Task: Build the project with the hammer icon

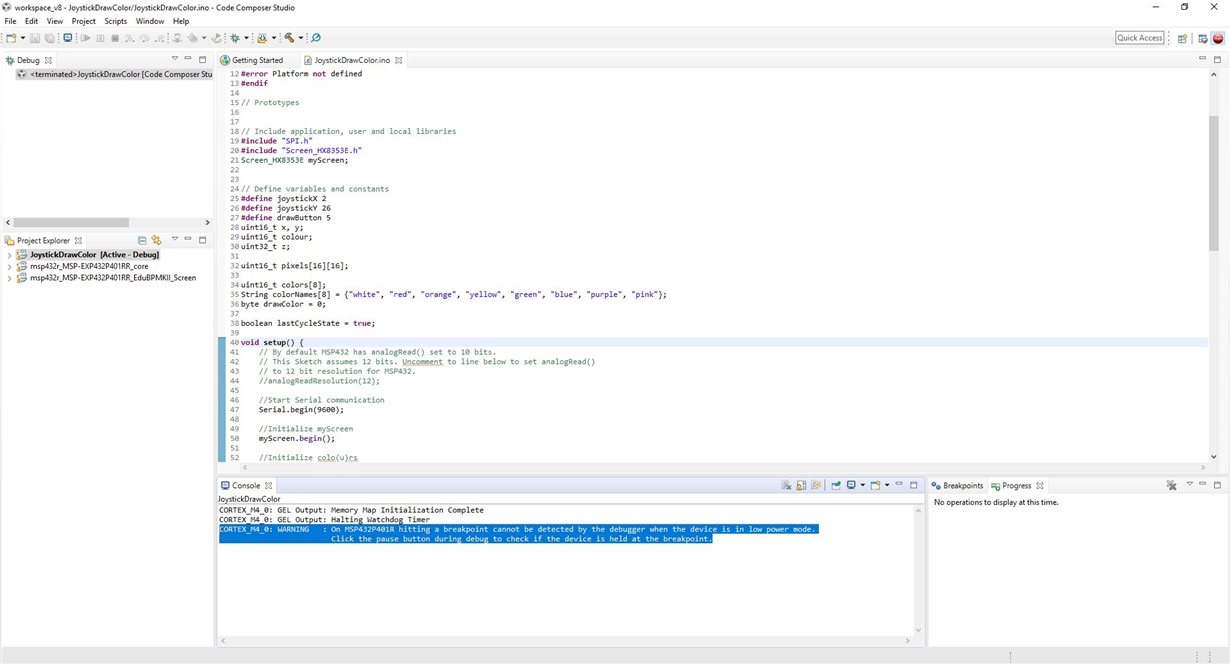Action: [x=289, y=38]
